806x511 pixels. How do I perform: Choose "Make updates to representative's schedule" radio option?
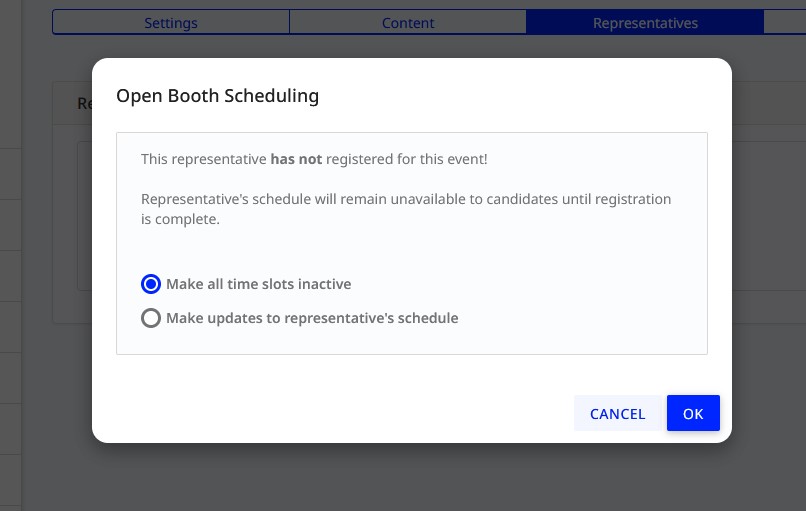(x=151, y=318)
